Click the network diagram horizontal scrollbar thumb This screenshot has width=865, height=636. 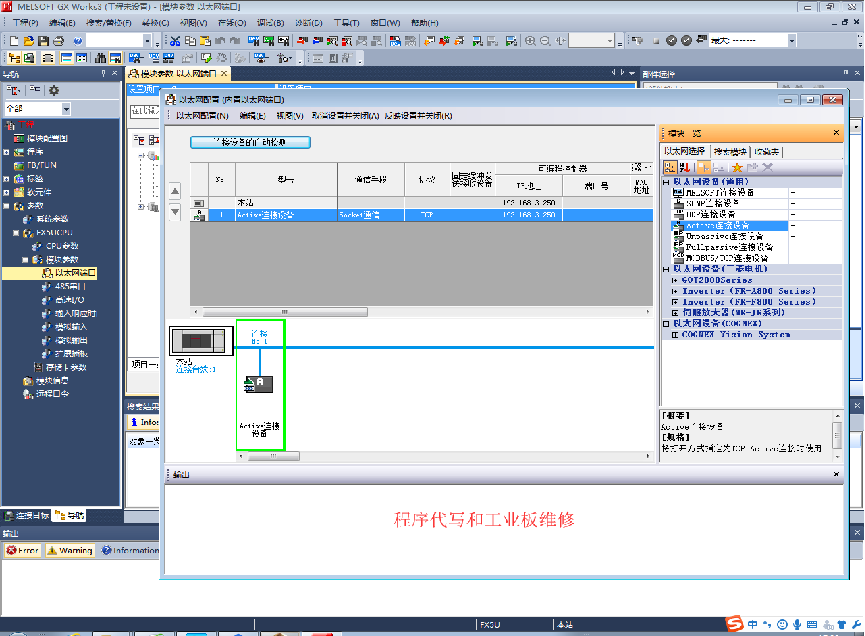coord(273,456)
